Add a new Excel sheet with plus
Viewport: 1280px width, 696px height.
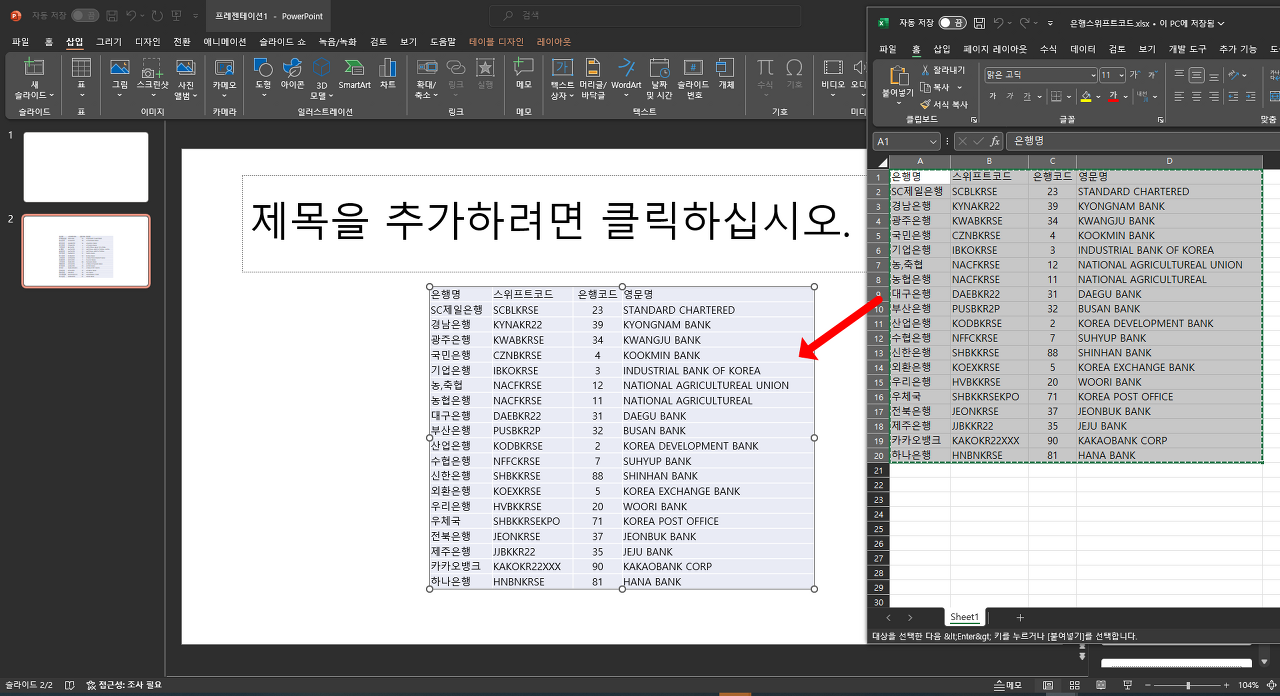coord(1020,617)
